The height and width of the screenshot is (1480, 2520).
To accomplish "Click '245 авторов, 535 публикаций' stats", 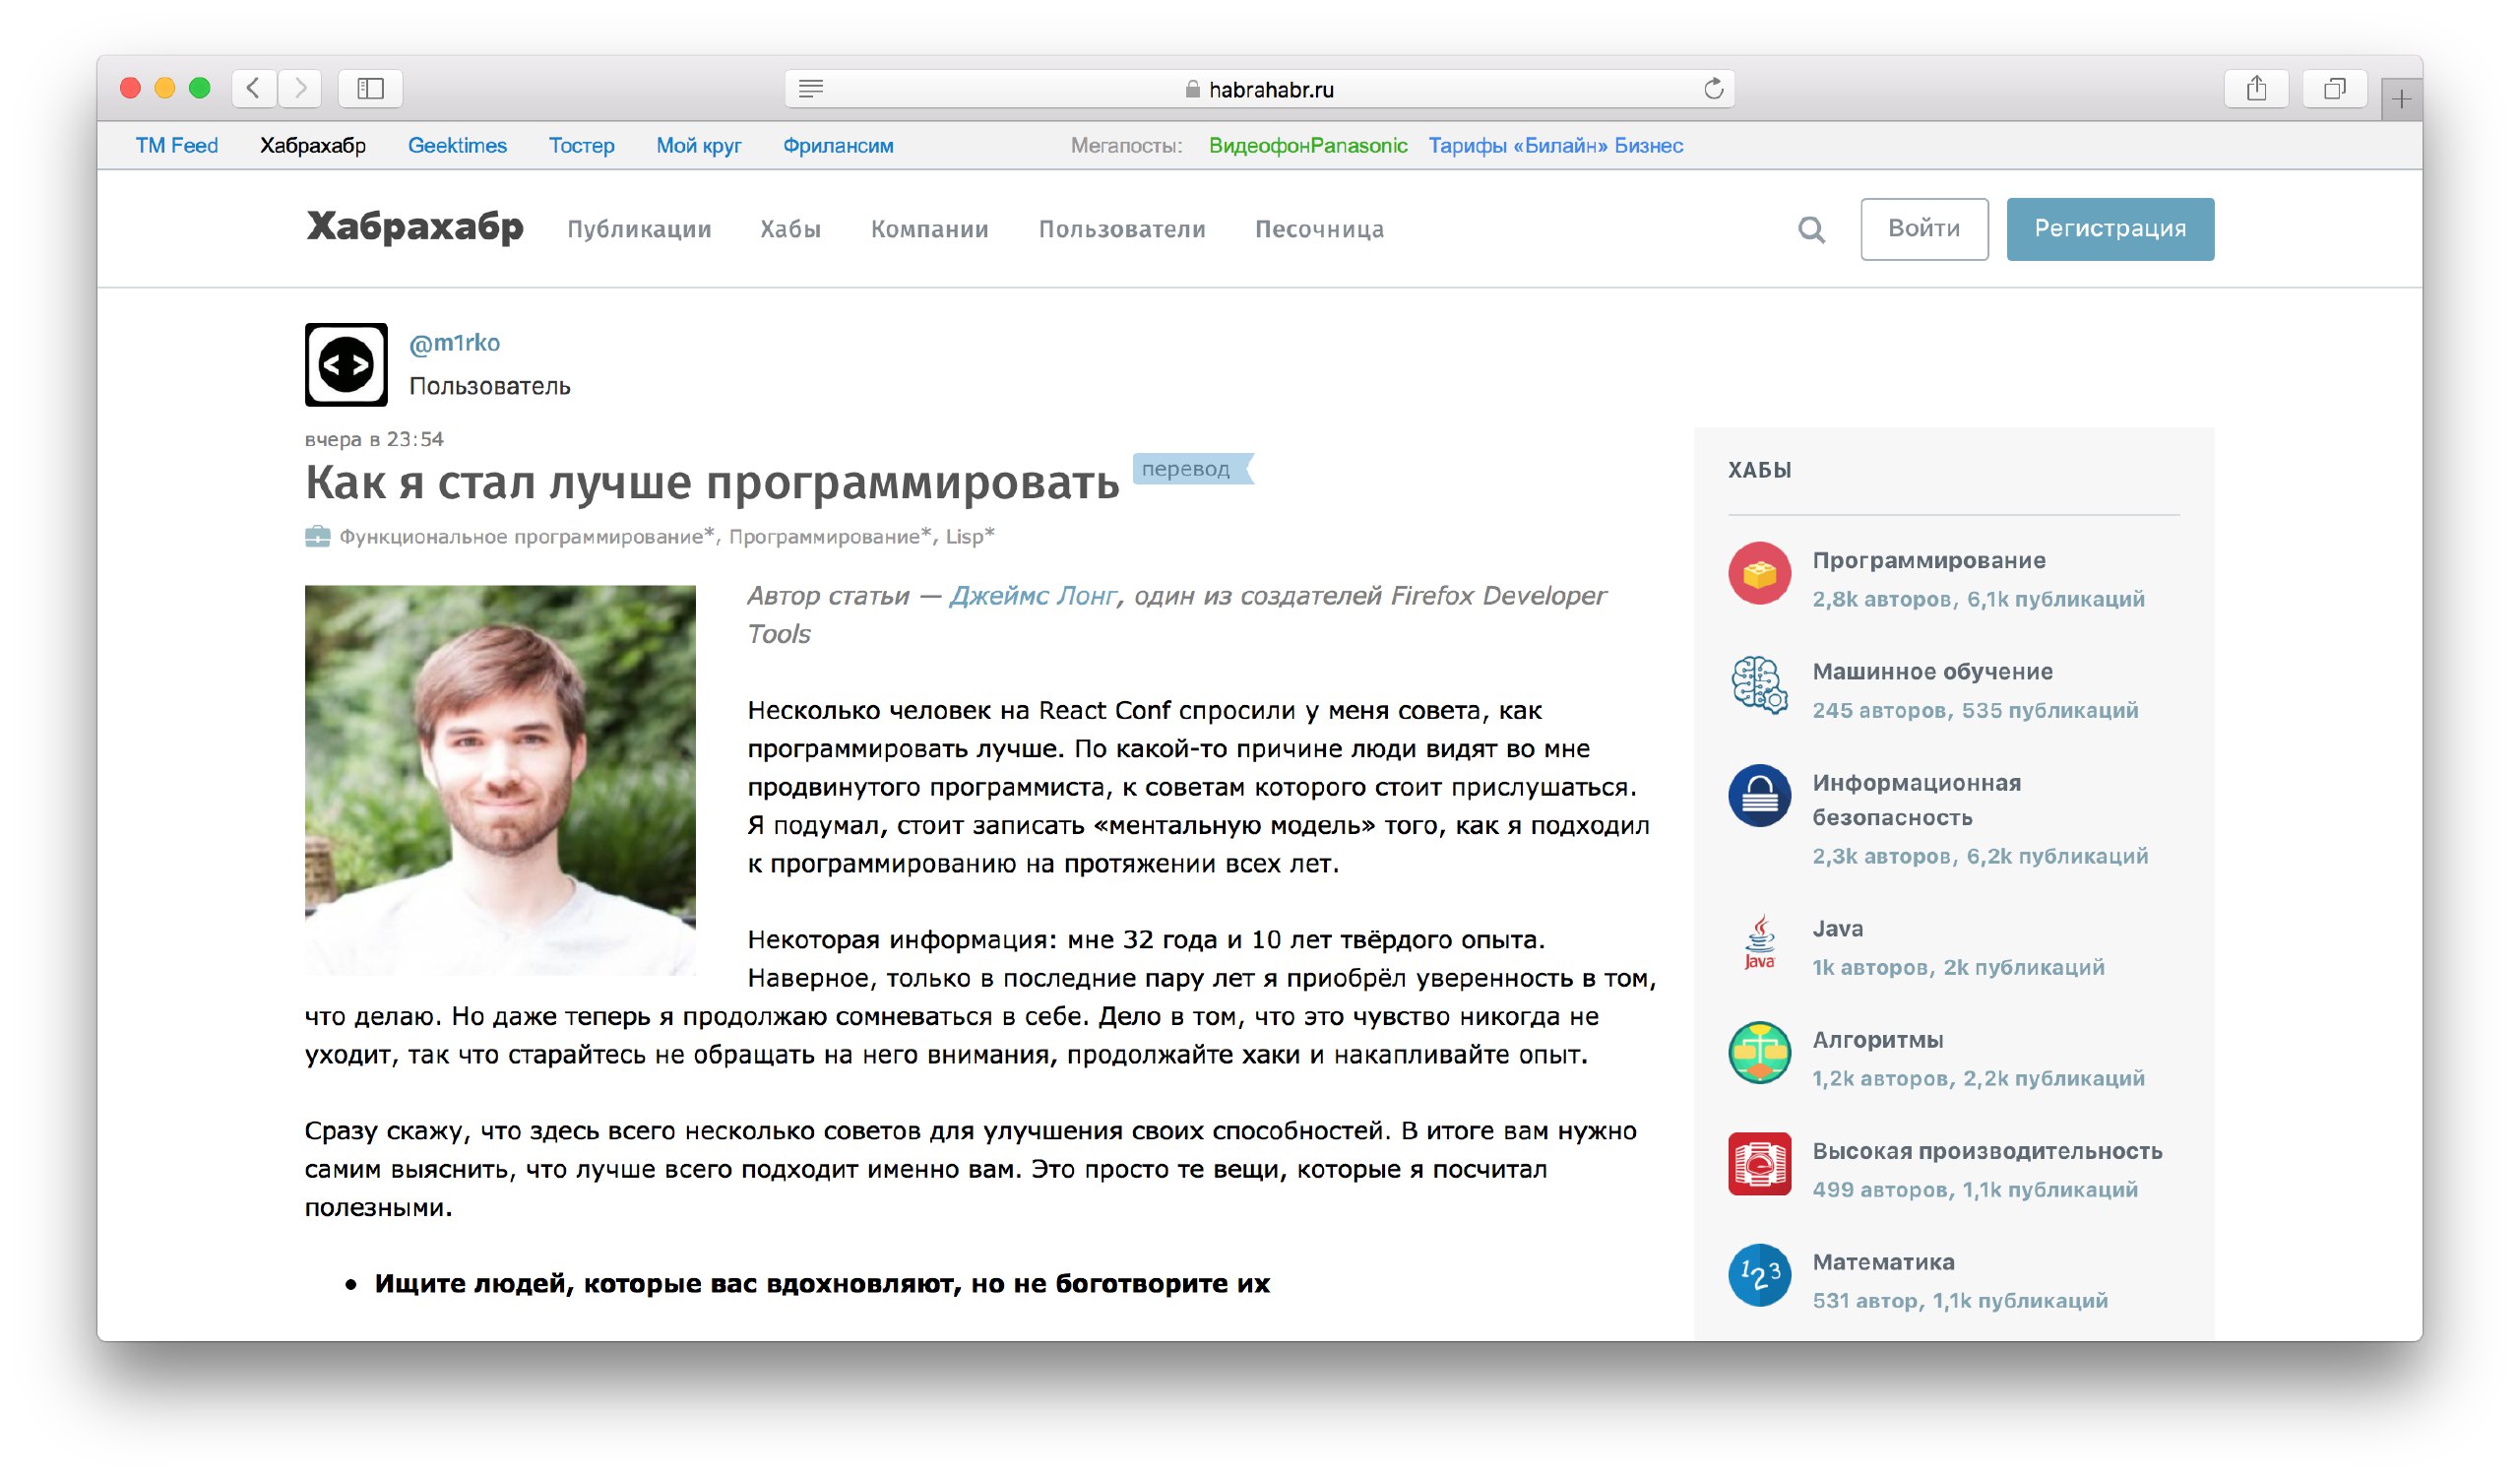I will (x=1975, y=710).
